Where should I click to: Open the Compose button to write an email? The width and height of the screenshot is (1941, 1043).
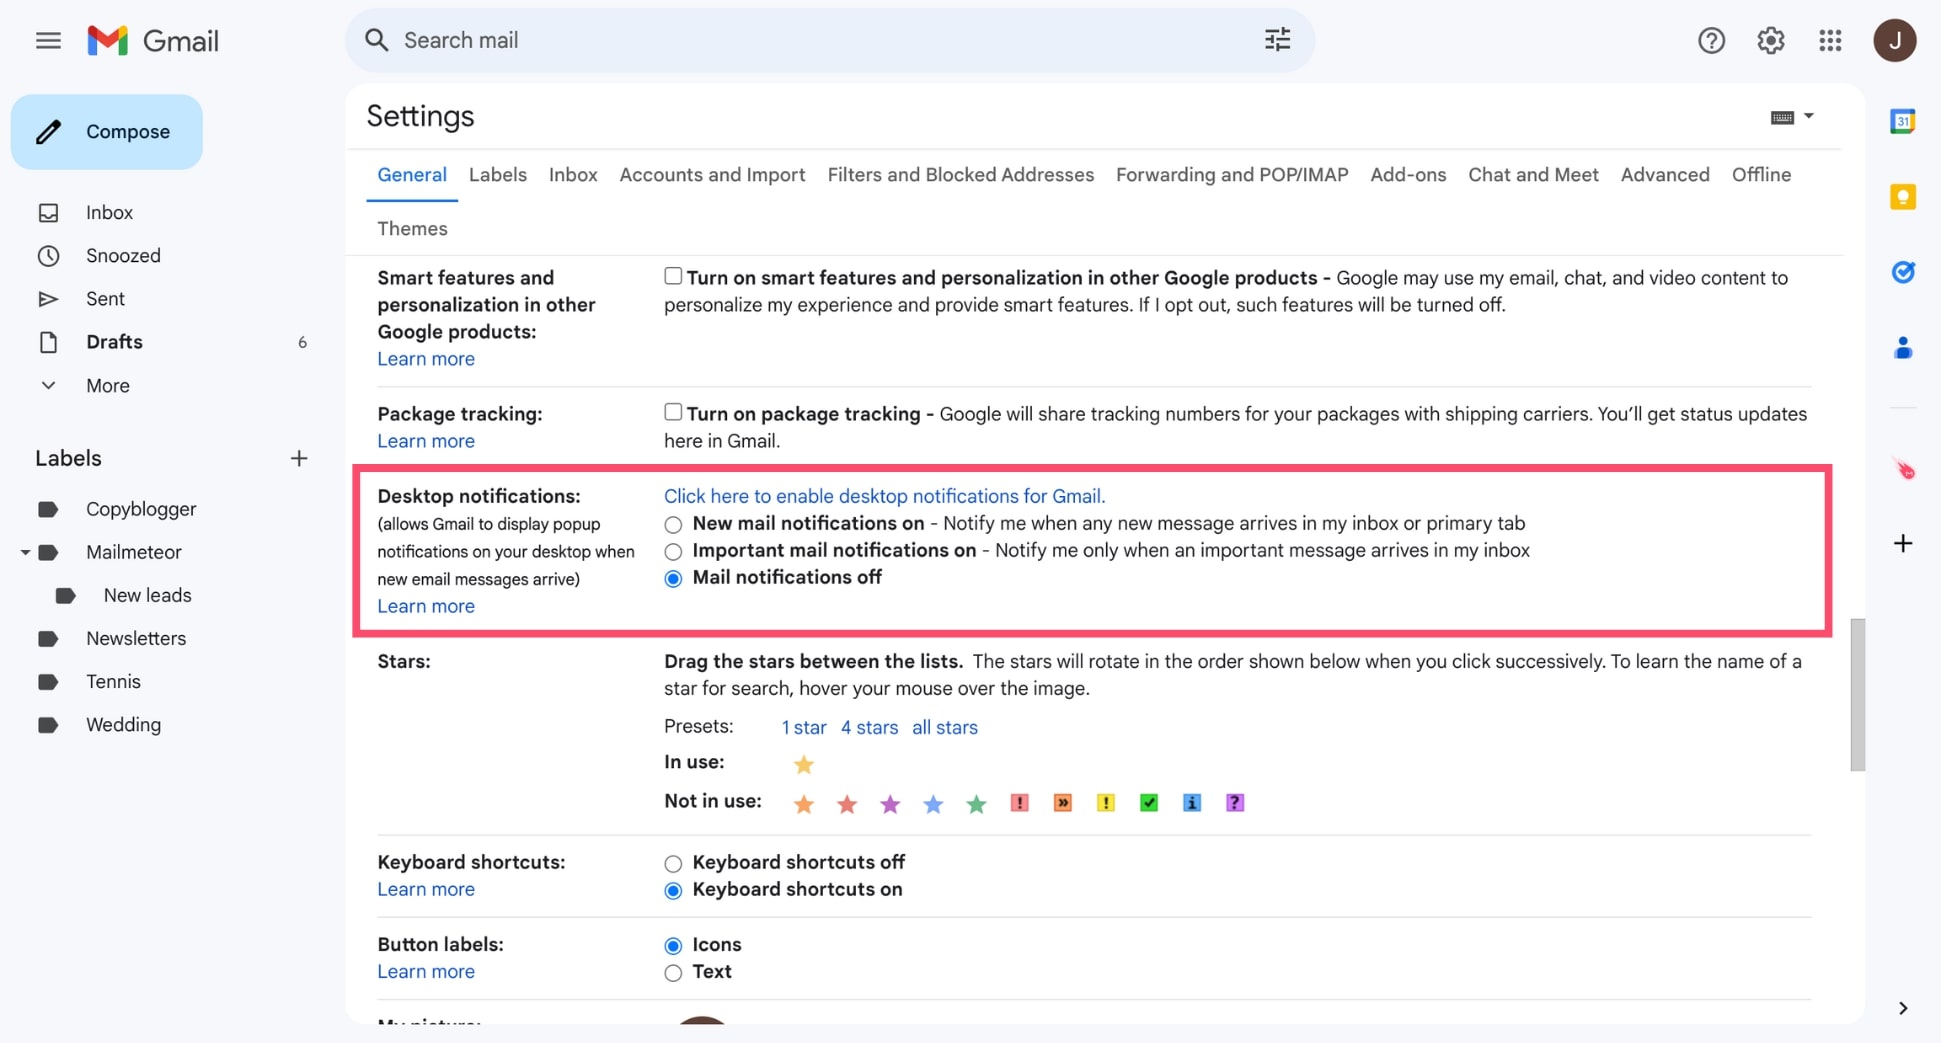107,131
